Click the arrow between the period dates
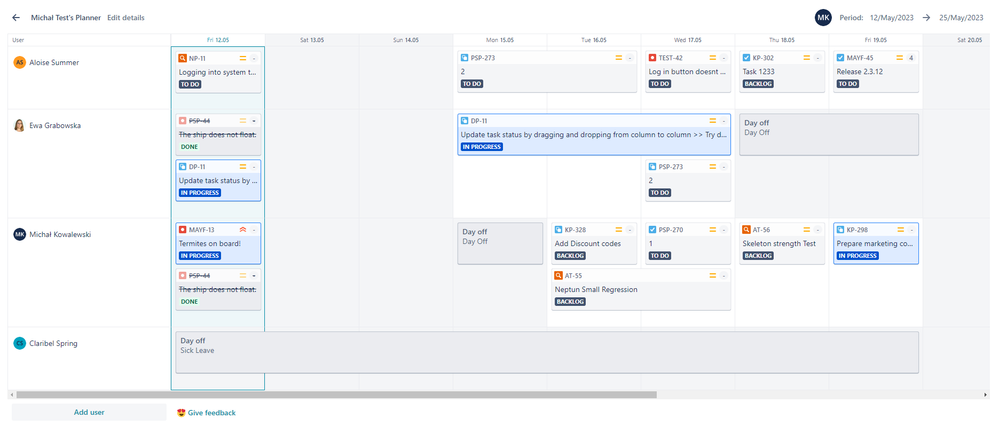The image size is (999, 427). [x=927, y=18]
